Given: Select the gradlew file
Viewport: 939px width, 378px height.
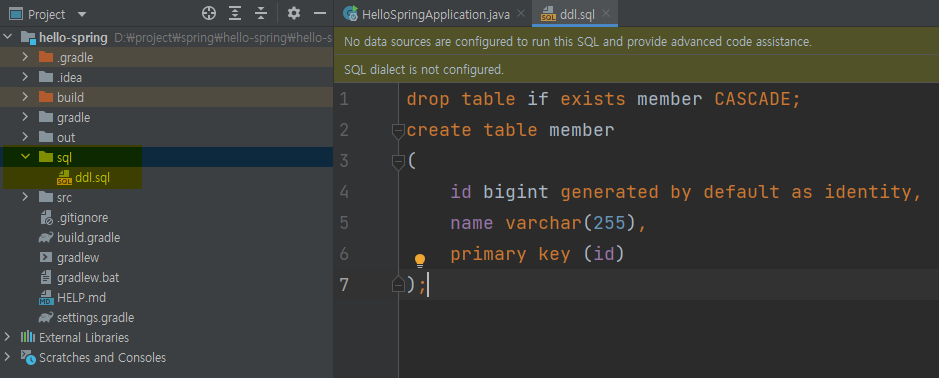Looking at the screenshot, I should pos(78,258).
